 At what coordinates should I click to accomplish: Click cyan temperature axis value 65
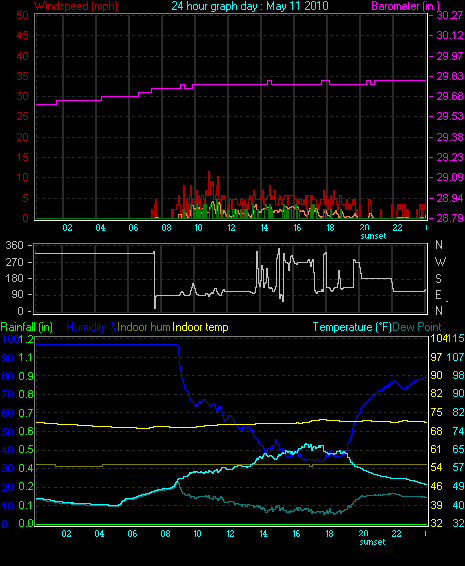[x=458, y=449]
